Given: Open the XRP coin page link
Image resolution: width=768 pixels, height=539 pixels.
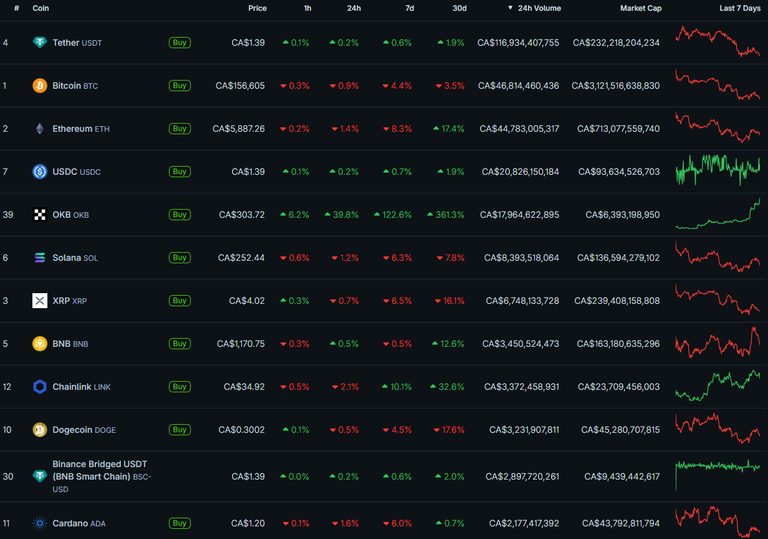Looking at the screenshot, I should [70, 300].
